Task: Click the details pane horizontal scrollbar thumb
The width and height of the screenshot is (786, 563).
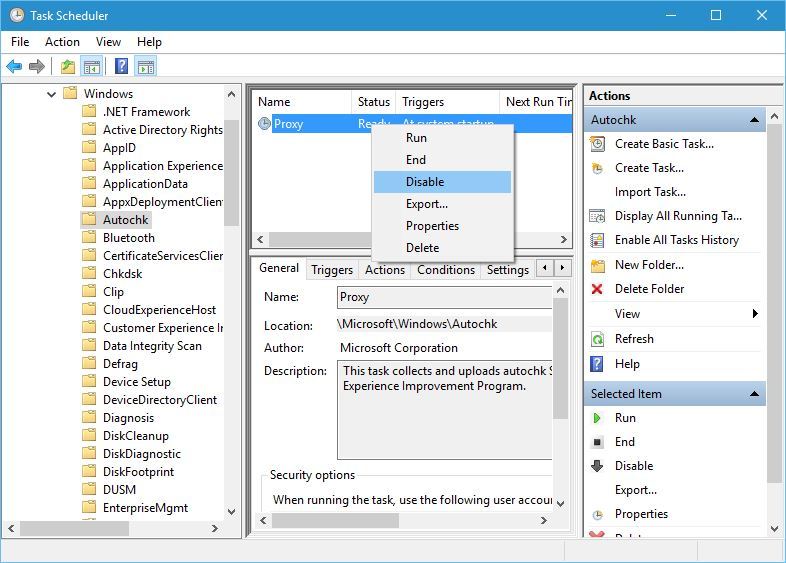Action: pos(335,521)
